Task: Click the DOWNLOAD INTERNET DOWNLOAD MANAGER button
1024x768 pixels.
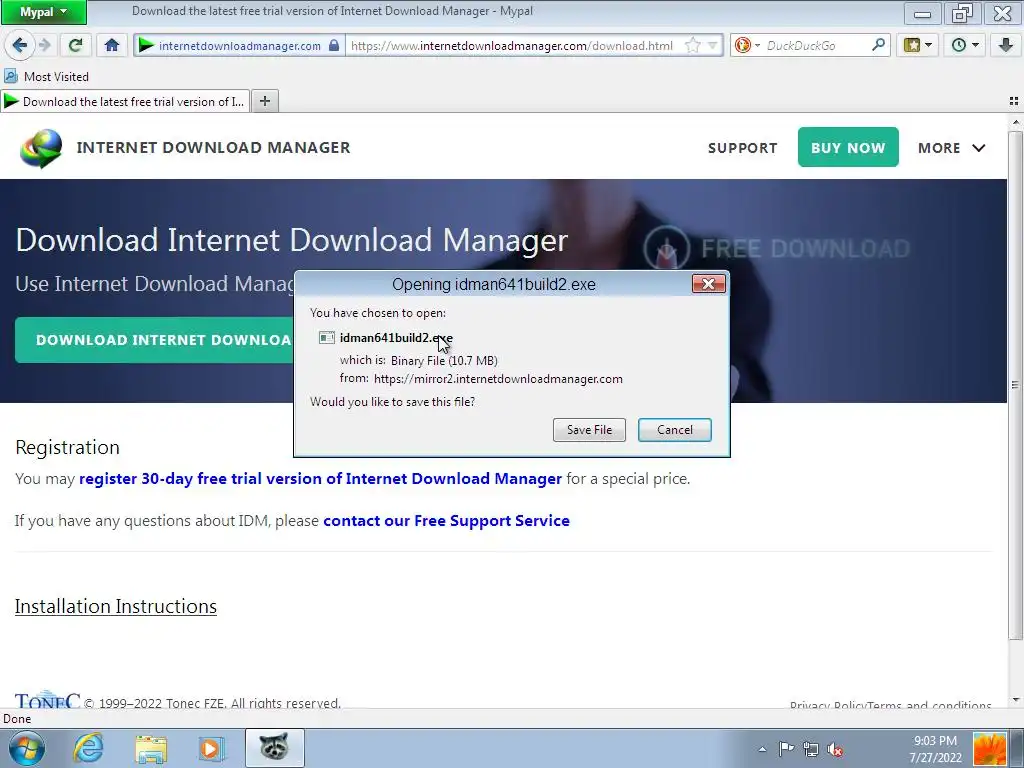Action: click(x=155, y=340)
